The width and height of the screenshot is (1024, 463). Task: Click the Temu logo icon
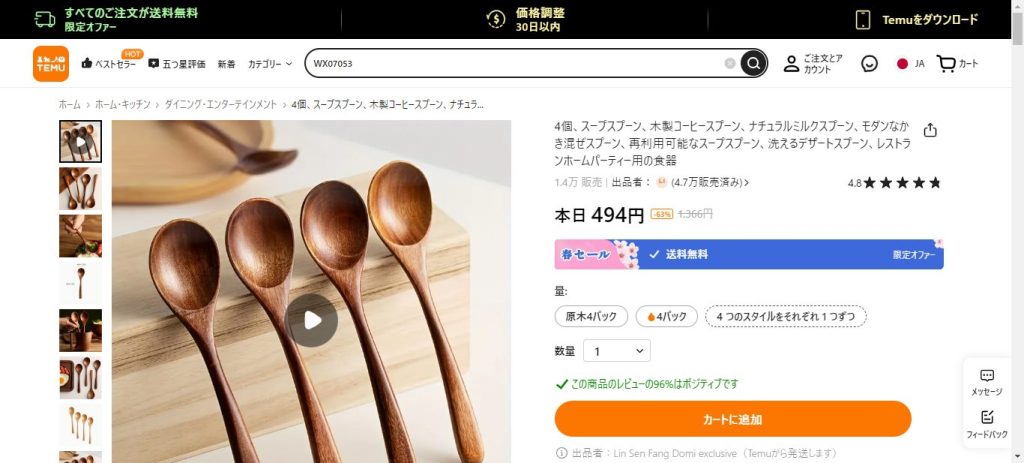pyautogui.click(x=50, y=64)
